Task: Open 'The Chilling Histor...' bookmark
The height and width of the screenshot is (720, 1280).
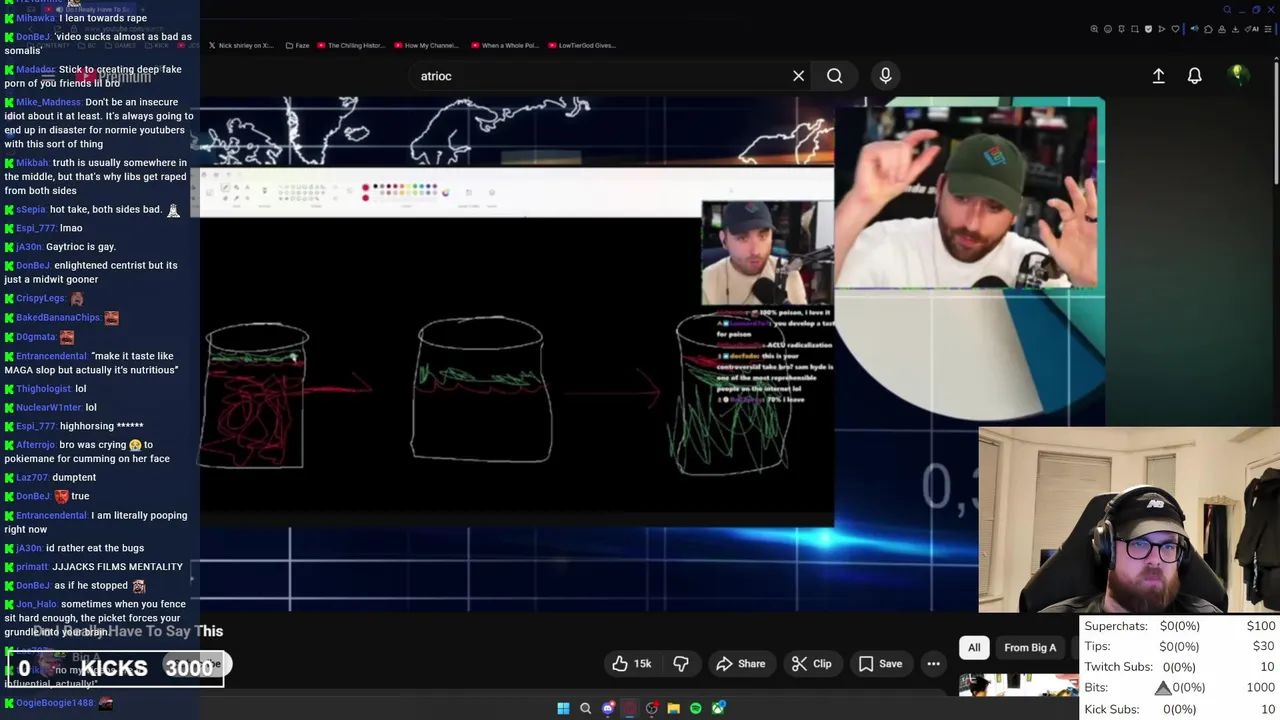Action: [349, 45]
